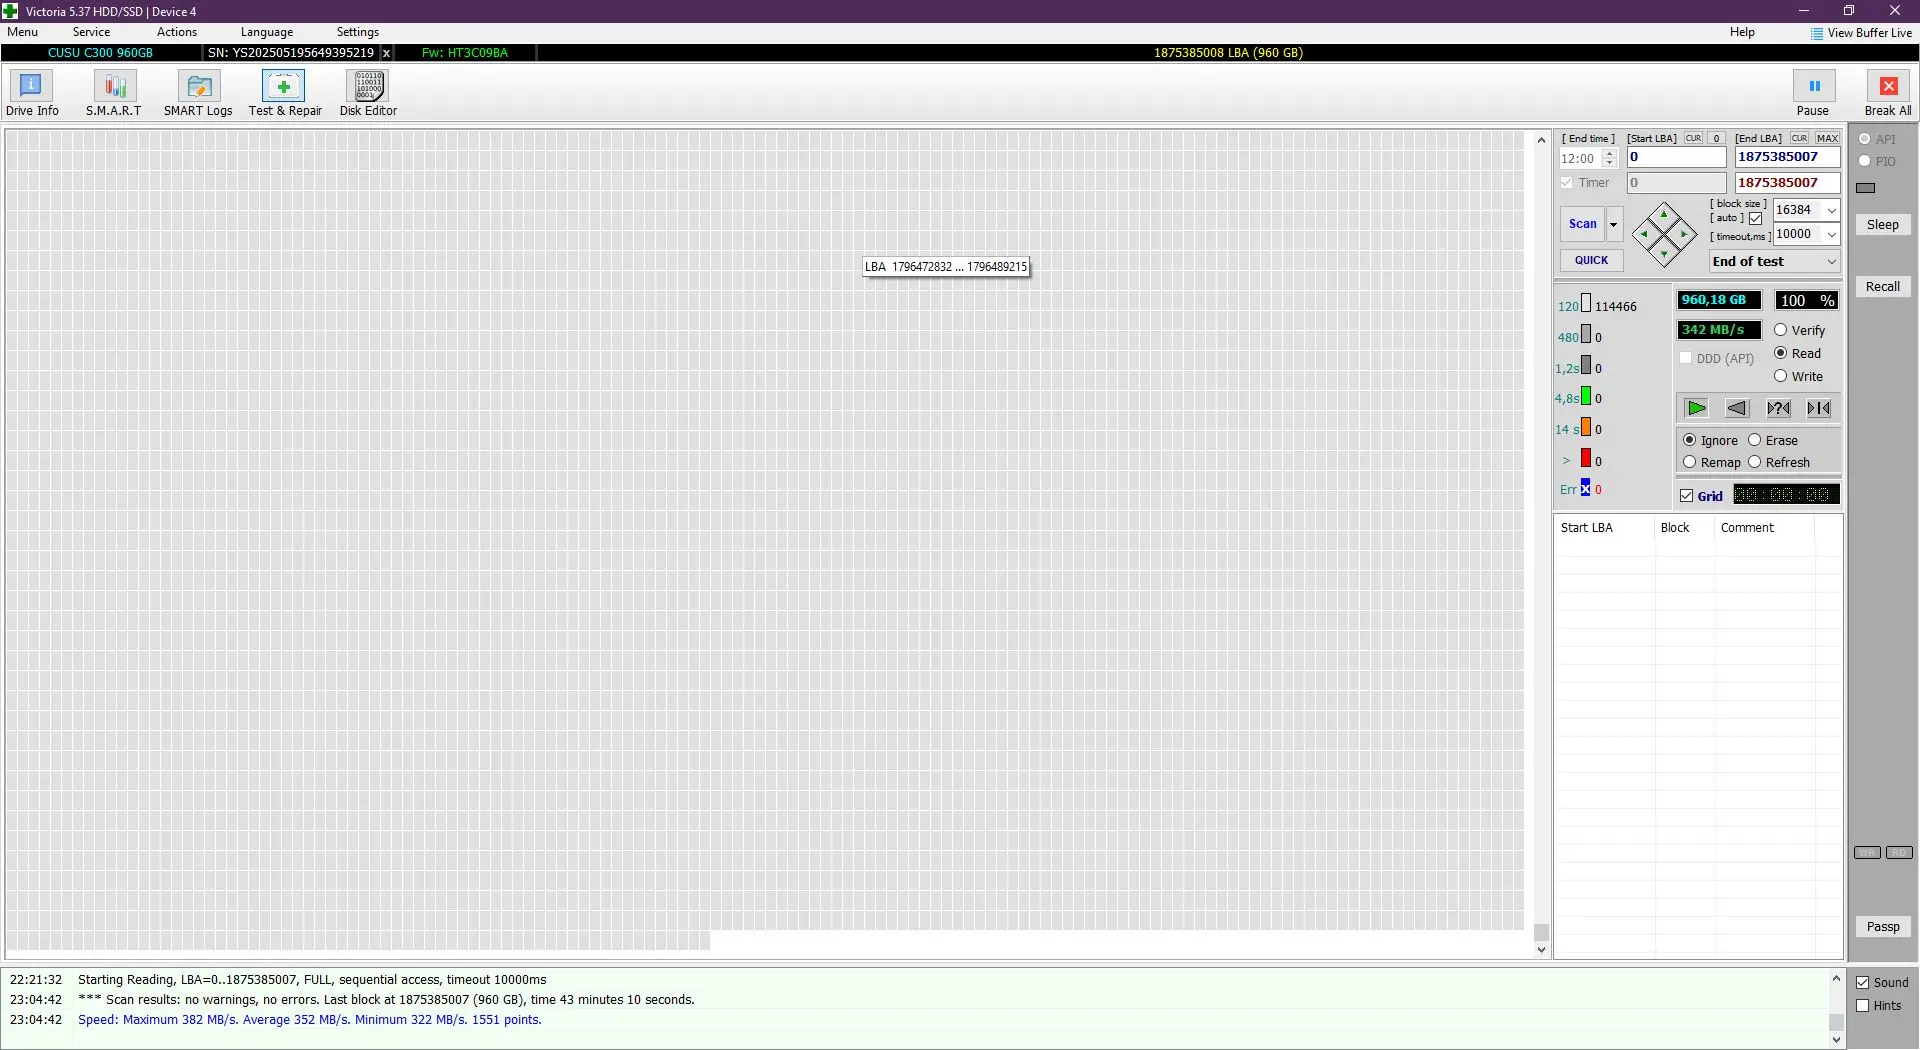The width and height of the screenshot is (1920, 1050).
Task: Expand the block size 16384 dropdown
Action: (x=1831, y=210)
